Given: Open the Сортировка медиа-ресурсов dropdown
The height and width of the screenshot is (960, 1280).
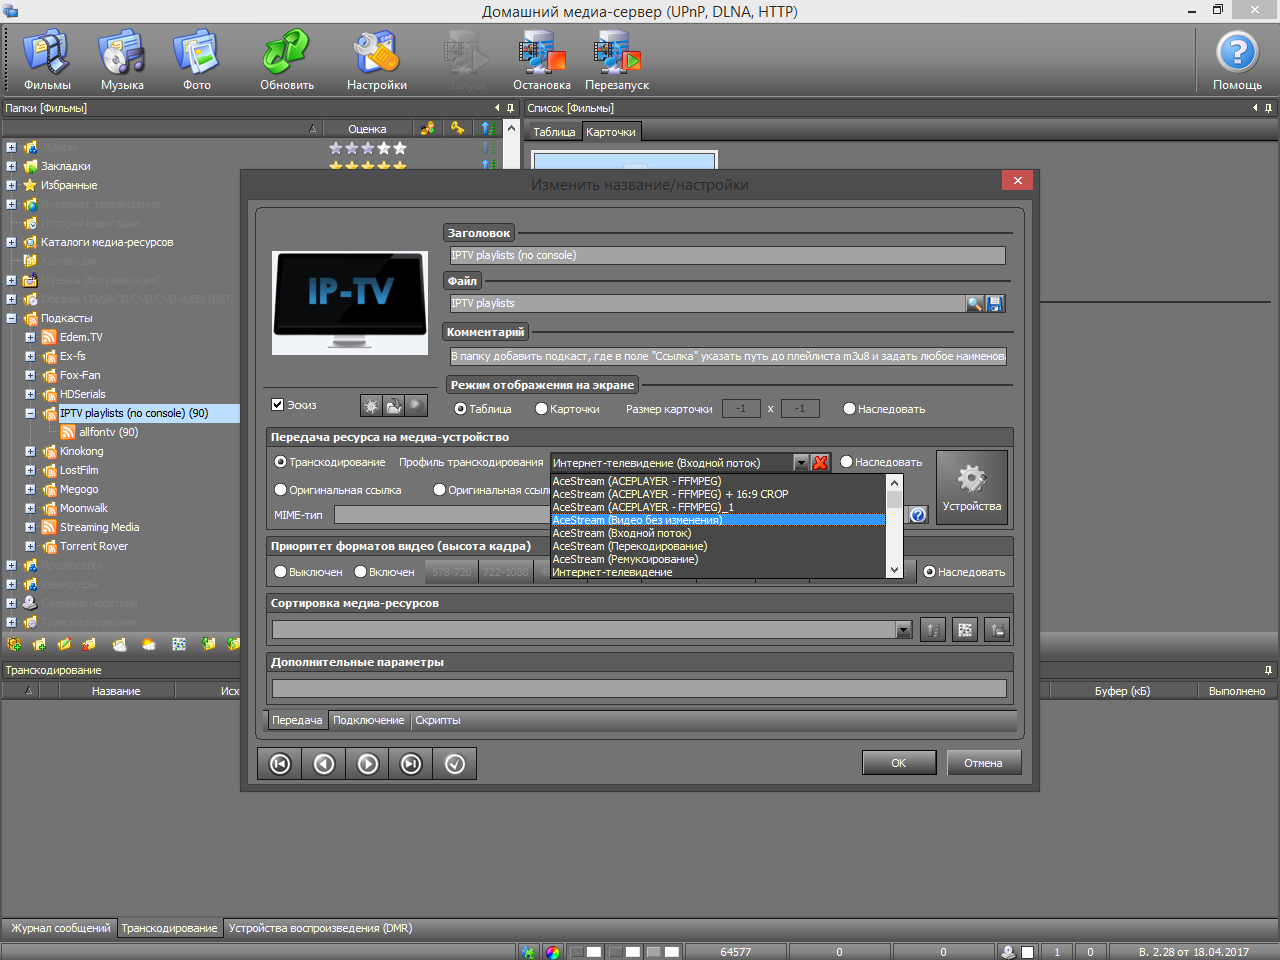Looking at the screenshot, I should coord(903,630).
